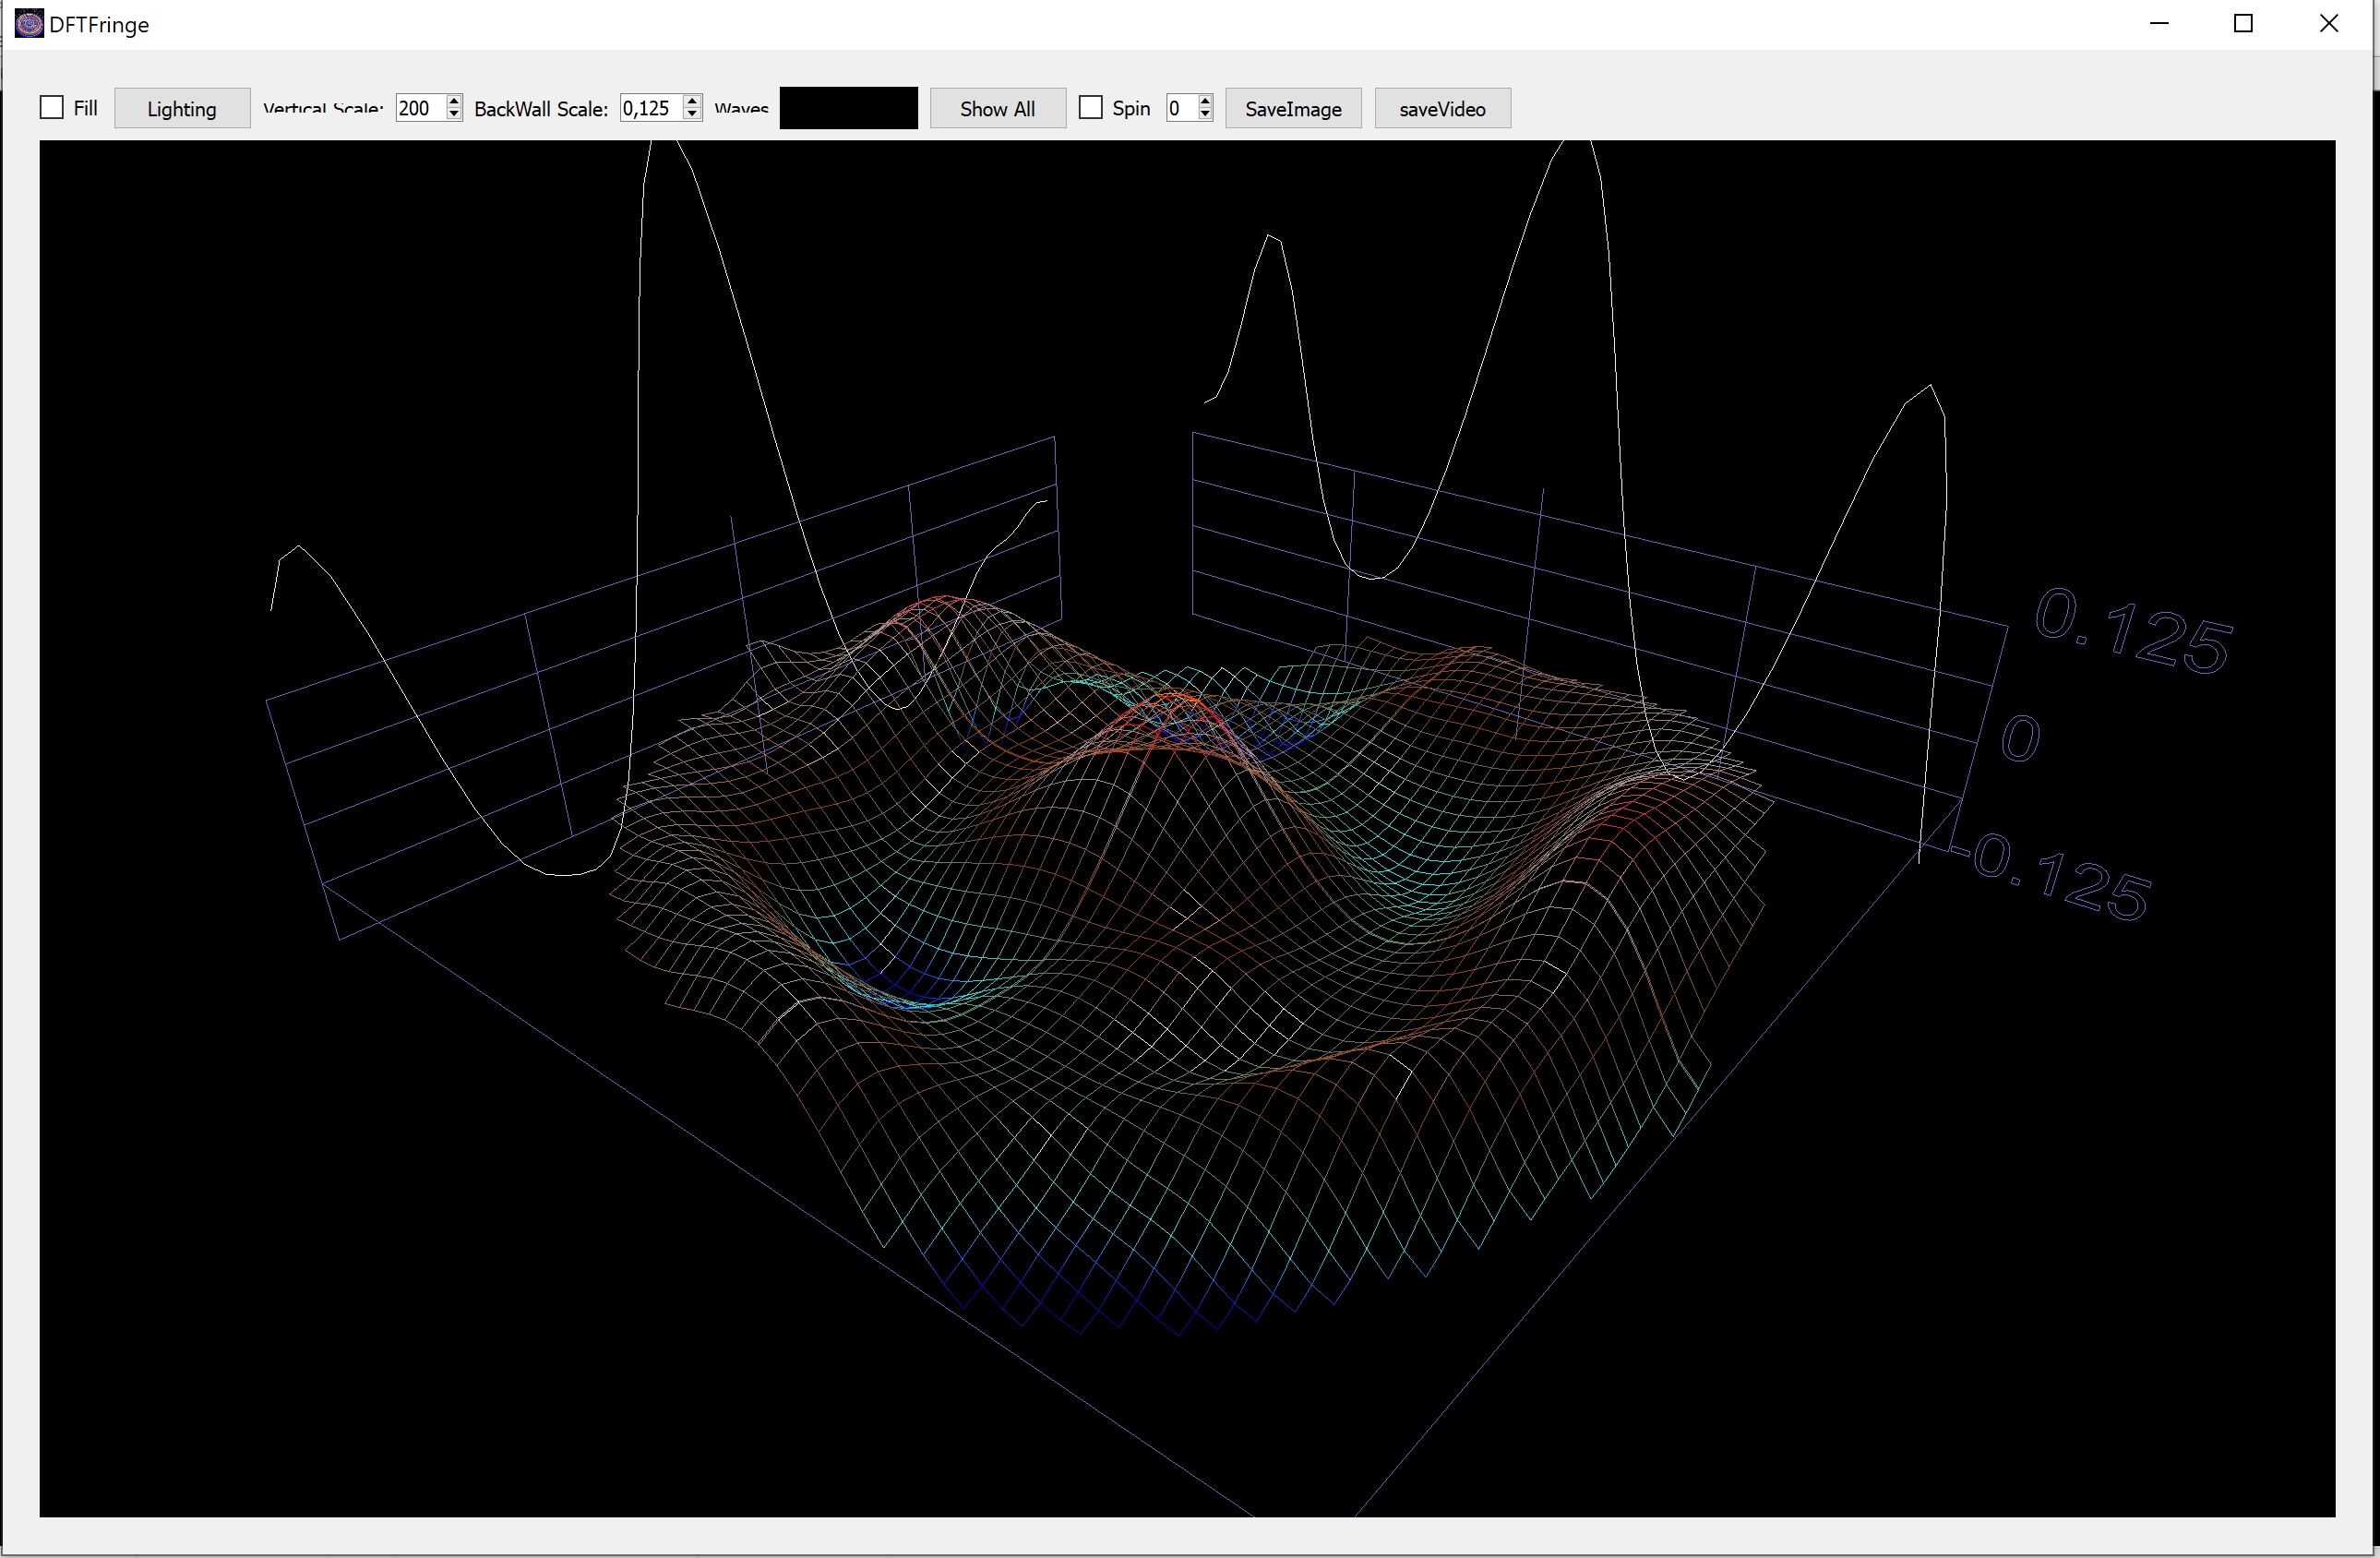Click the saveVideo button
Screen dimensions: 2380x1558
click(x=1442, y=108)
